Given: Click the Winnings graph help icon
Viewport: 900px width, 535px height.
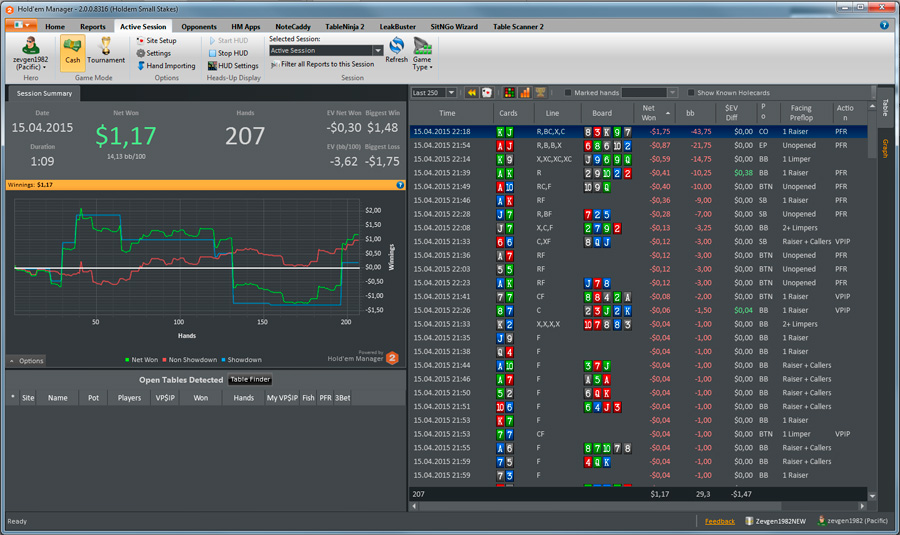Looking at the screenshot, I should [x=400, y=185].
